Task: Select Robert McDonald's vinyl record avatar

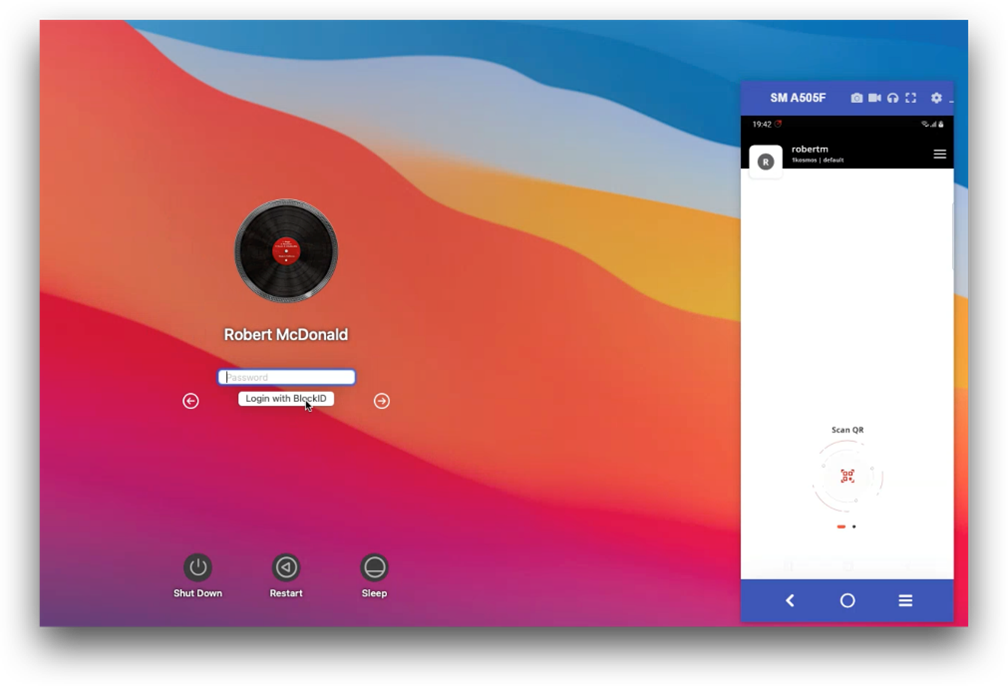Action: pyautogui.click(x=286, y=250)
